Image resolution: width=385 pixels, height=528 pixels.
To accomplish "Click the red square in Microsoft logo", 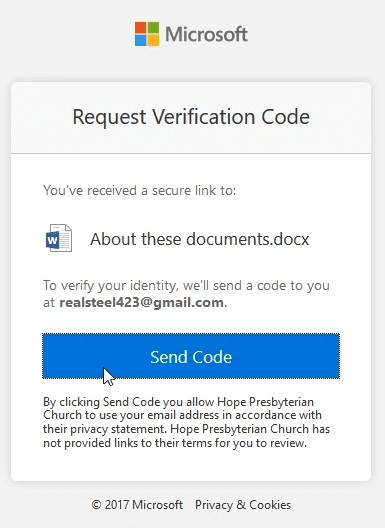I will 140,28.
